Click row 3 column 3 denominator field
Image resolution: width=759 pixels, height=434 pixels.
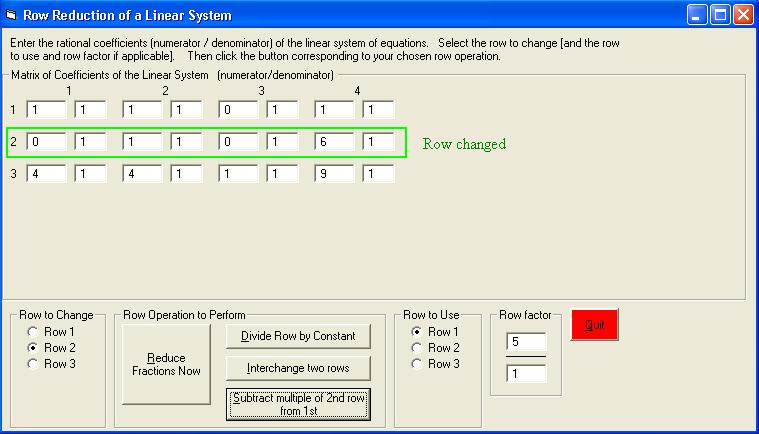(282, 174)
